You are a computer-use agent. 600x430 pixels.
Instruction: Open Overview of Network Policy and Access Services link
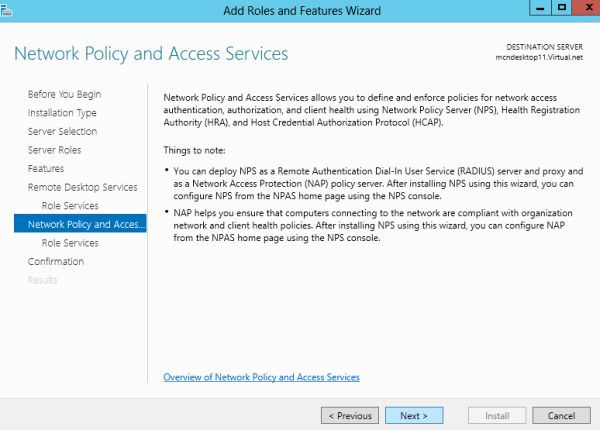point(261,377)
